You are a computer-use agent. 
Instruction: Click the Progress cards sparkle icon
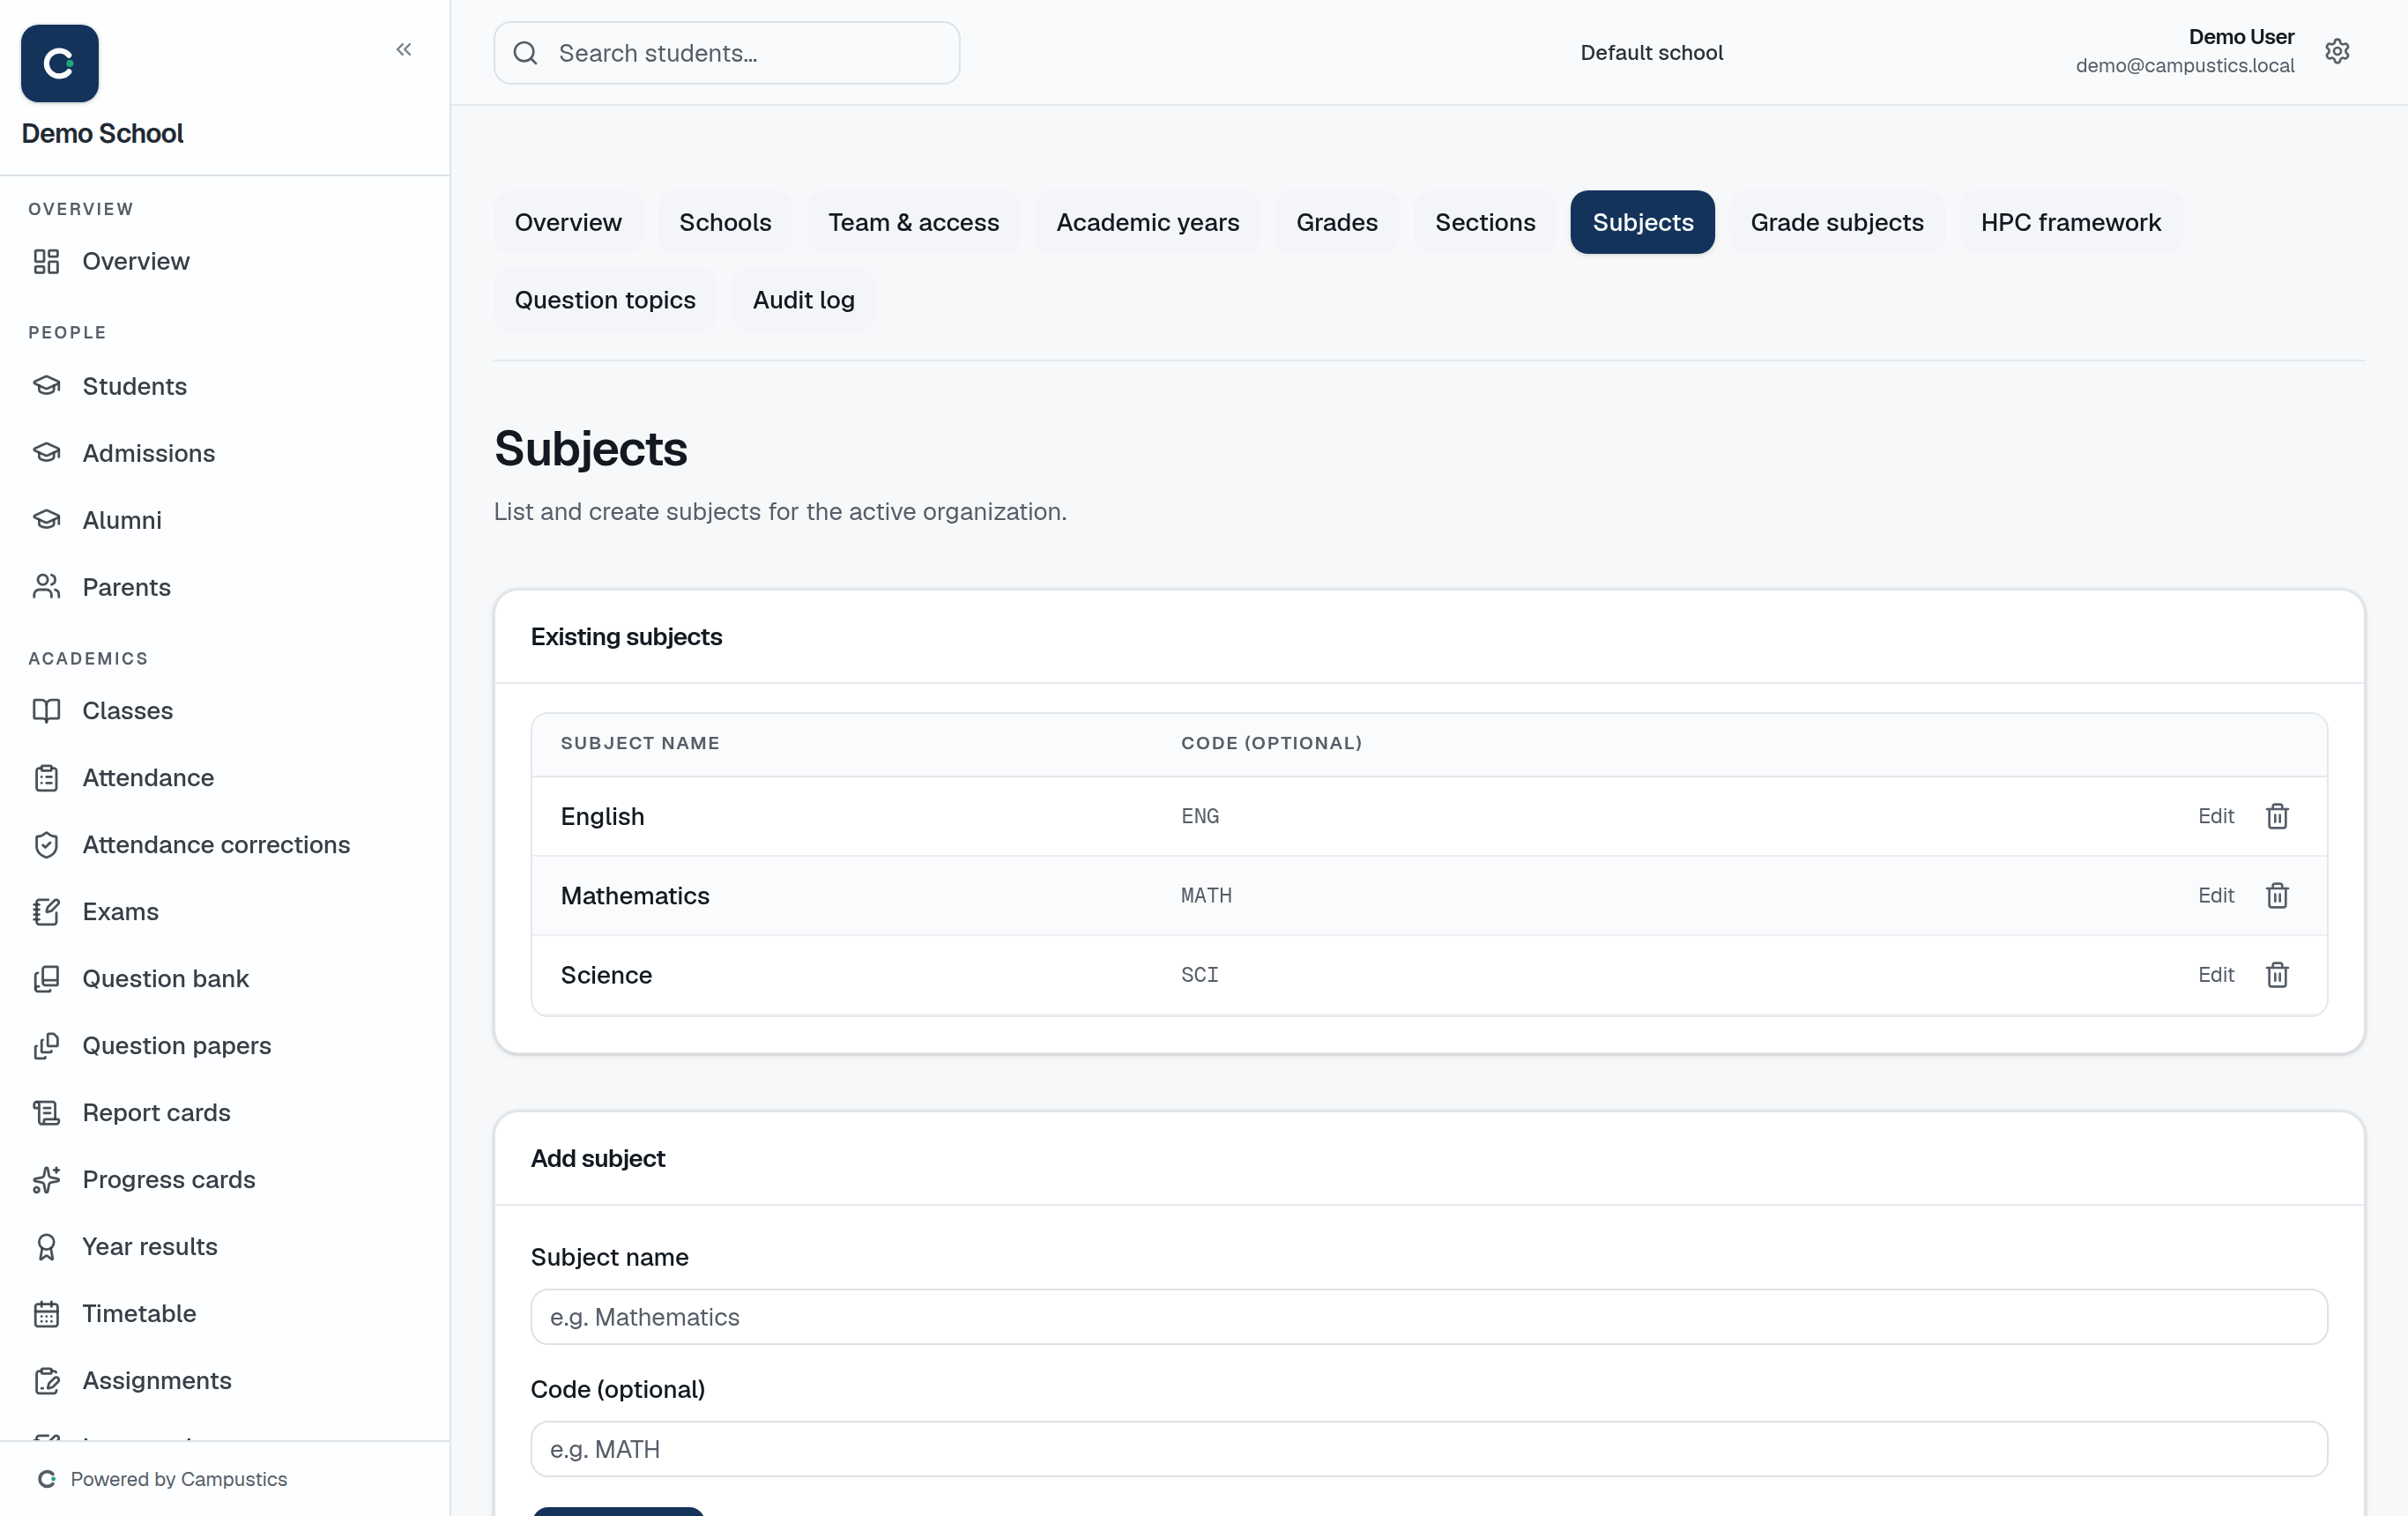[x=46, y=1180]
